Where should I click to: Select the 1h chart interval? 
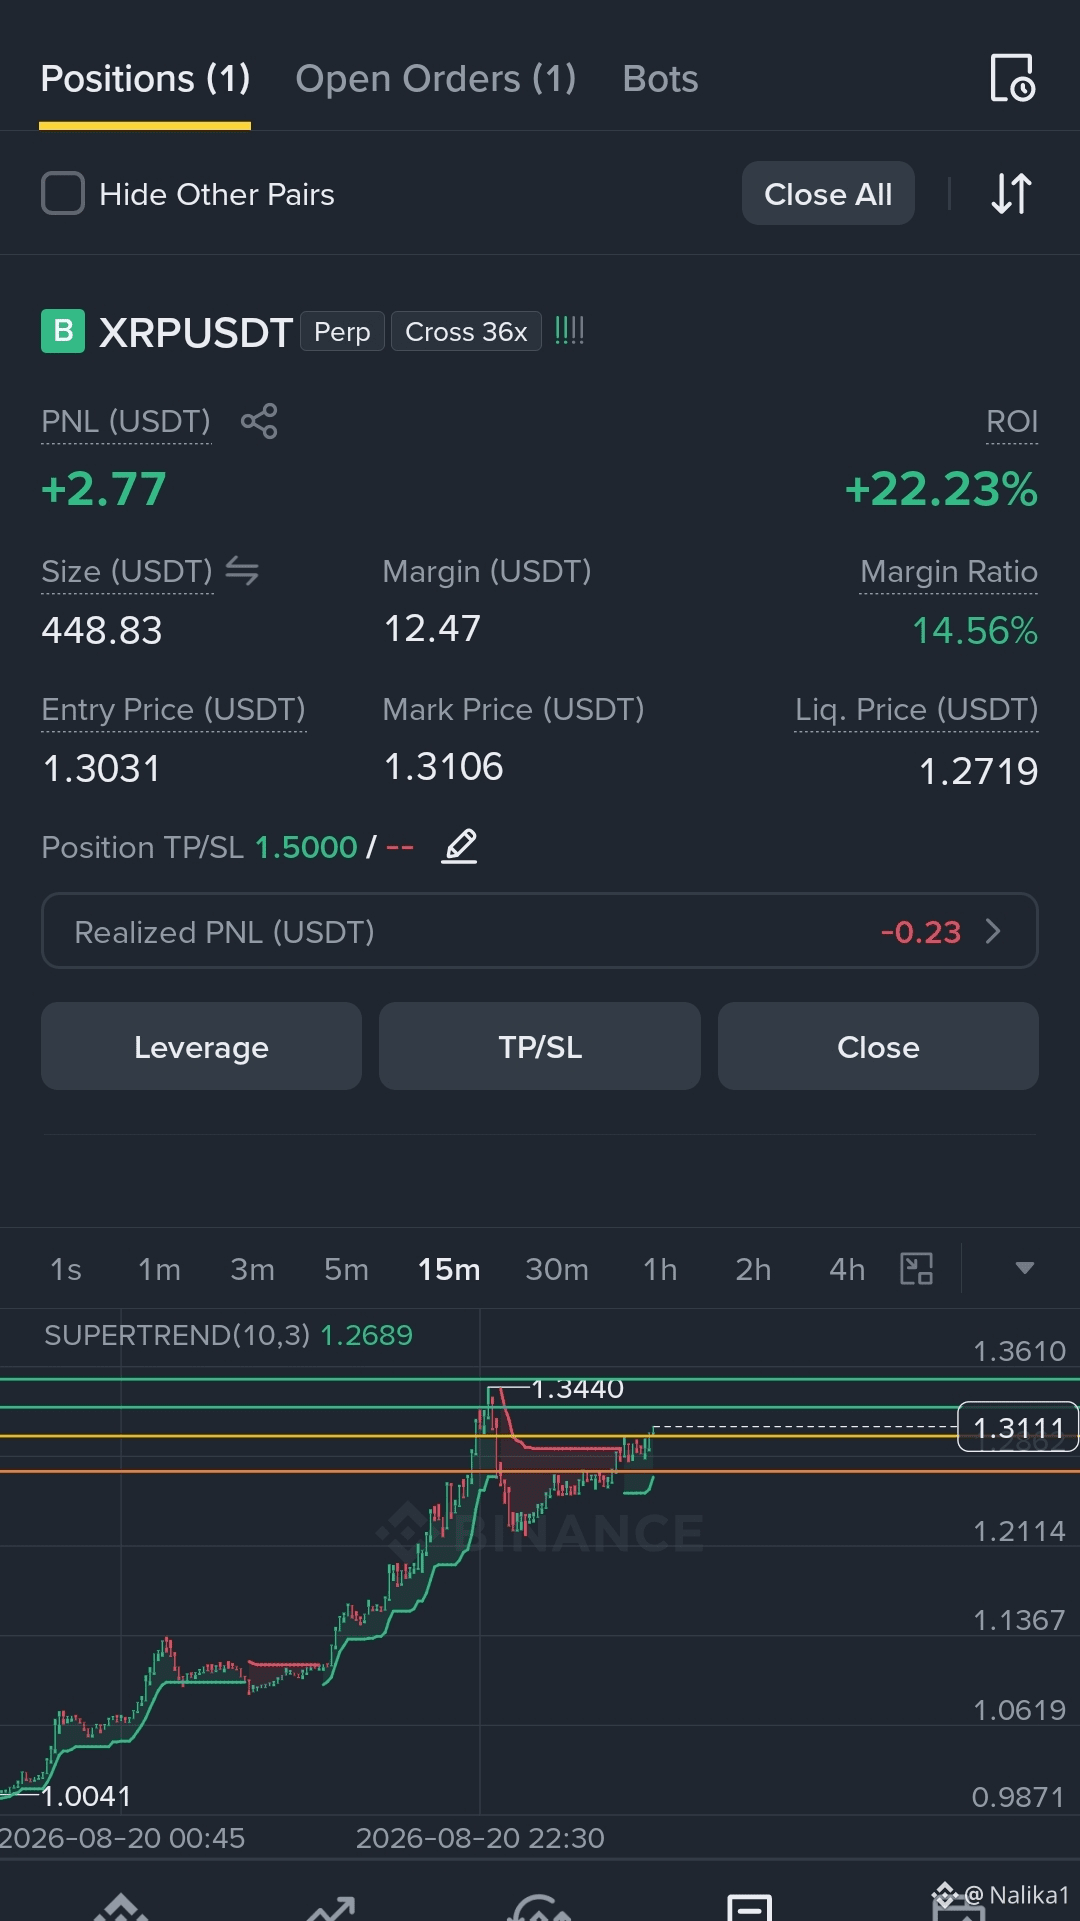pyautogui.click(x=660, y=1269)
